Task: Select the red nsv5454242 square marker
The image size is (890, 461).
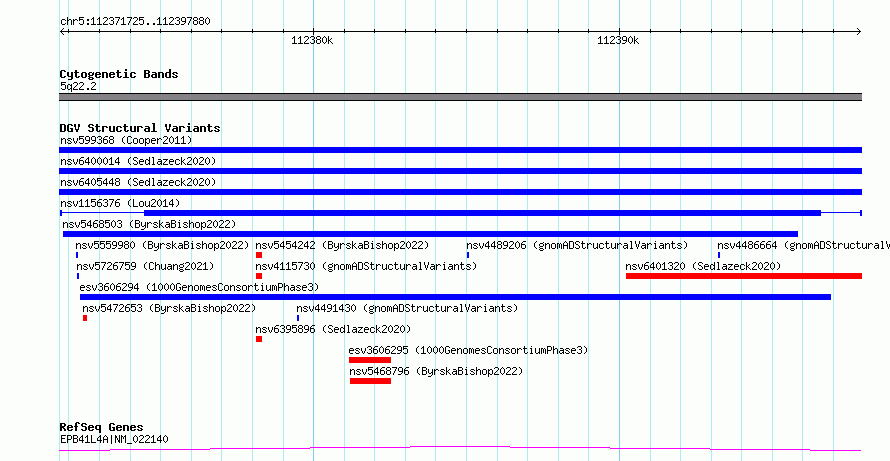Action: click(x=259, y=255)
